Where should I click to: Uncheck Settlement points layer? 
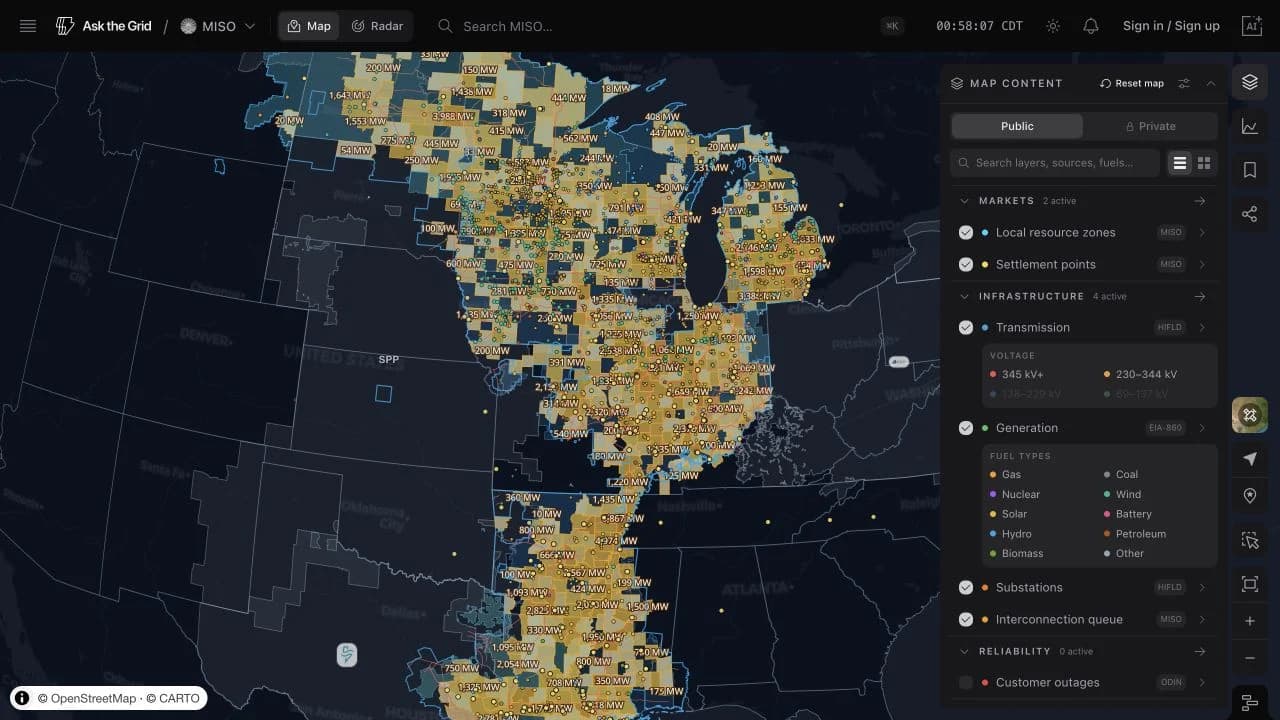966,264
